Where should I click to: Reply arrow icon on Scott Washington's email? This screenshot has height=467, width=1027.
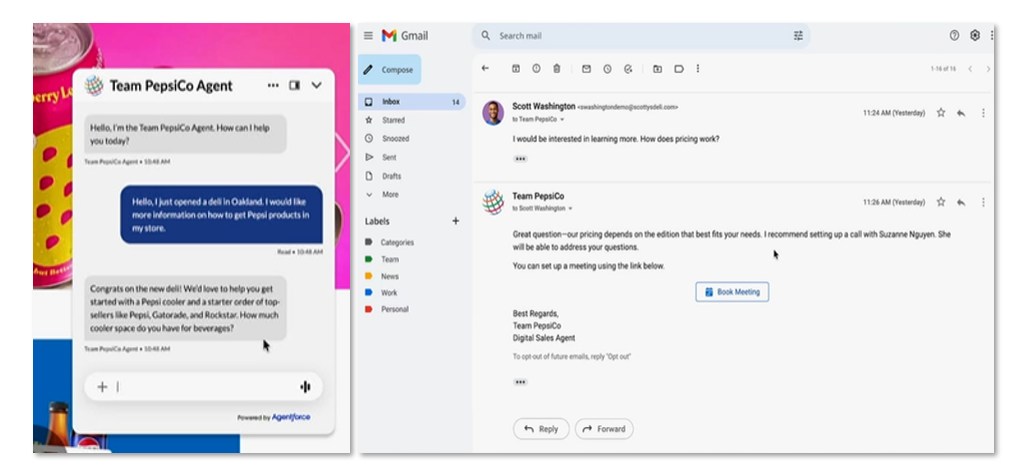(961, 113)
